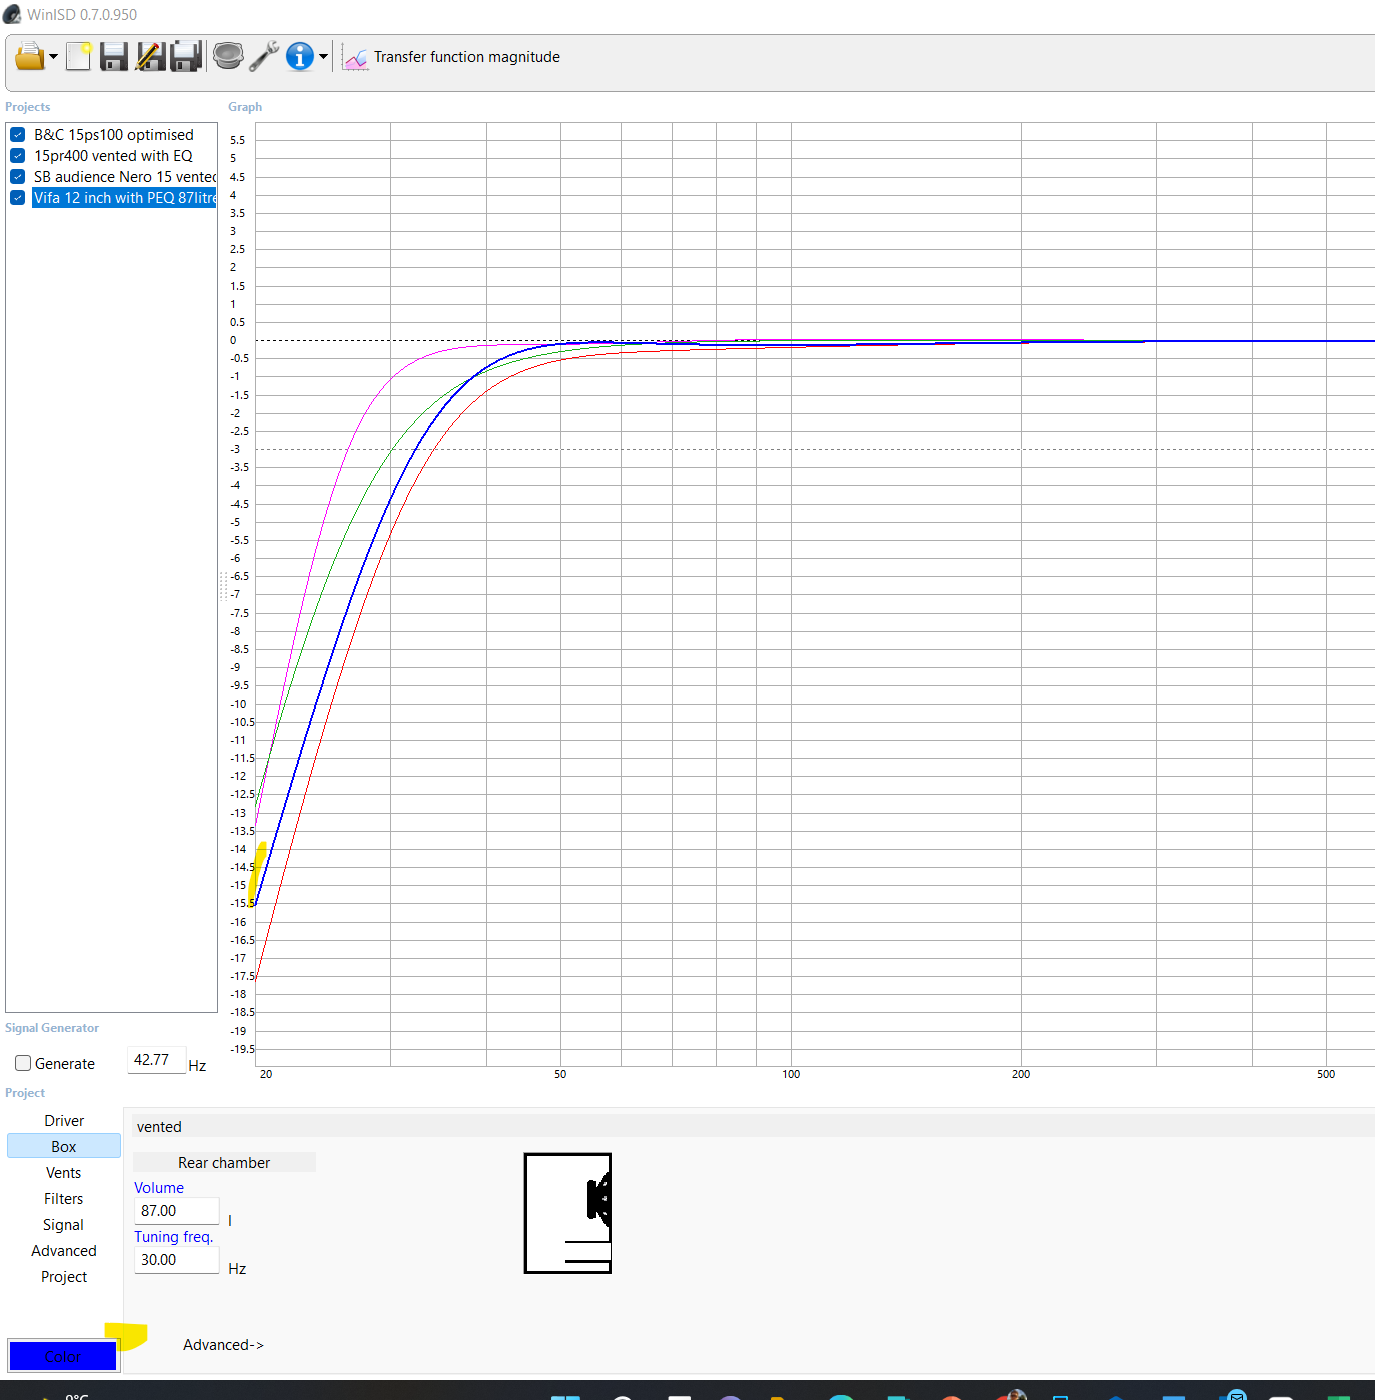Click the Volume input showing 87.00
Image resolution: width=1375 pixels, height=1400 pixels.
(x=176, y=1211)
